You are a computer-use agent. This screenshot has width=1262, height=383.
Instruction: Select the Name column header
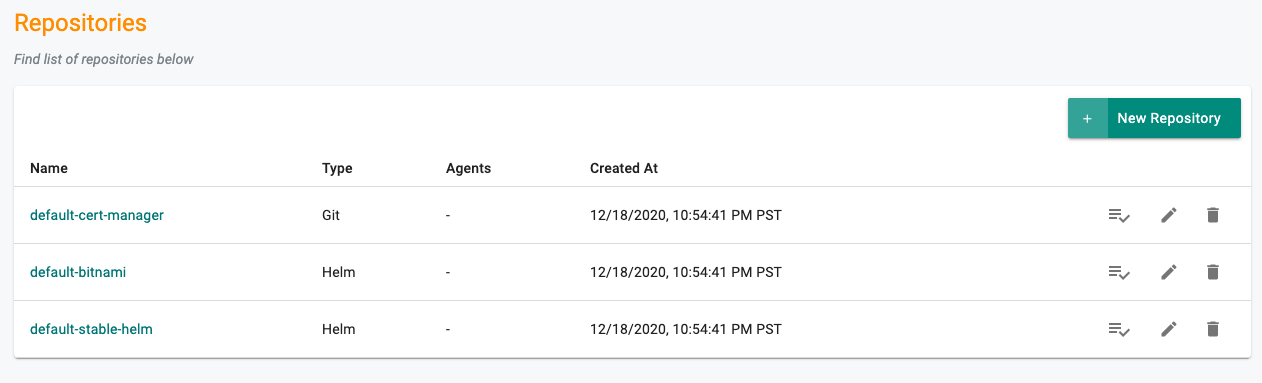tap(49, 168)
